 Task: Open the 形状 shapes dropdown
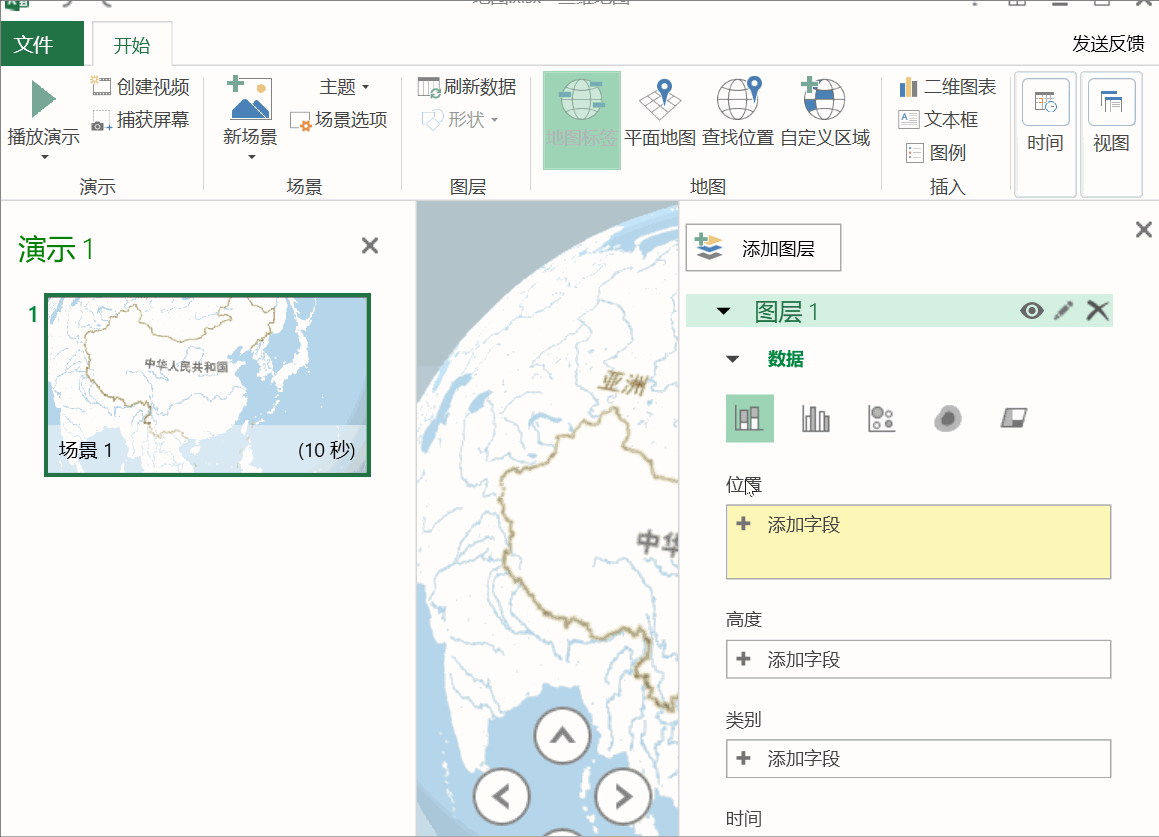point(460,119)
